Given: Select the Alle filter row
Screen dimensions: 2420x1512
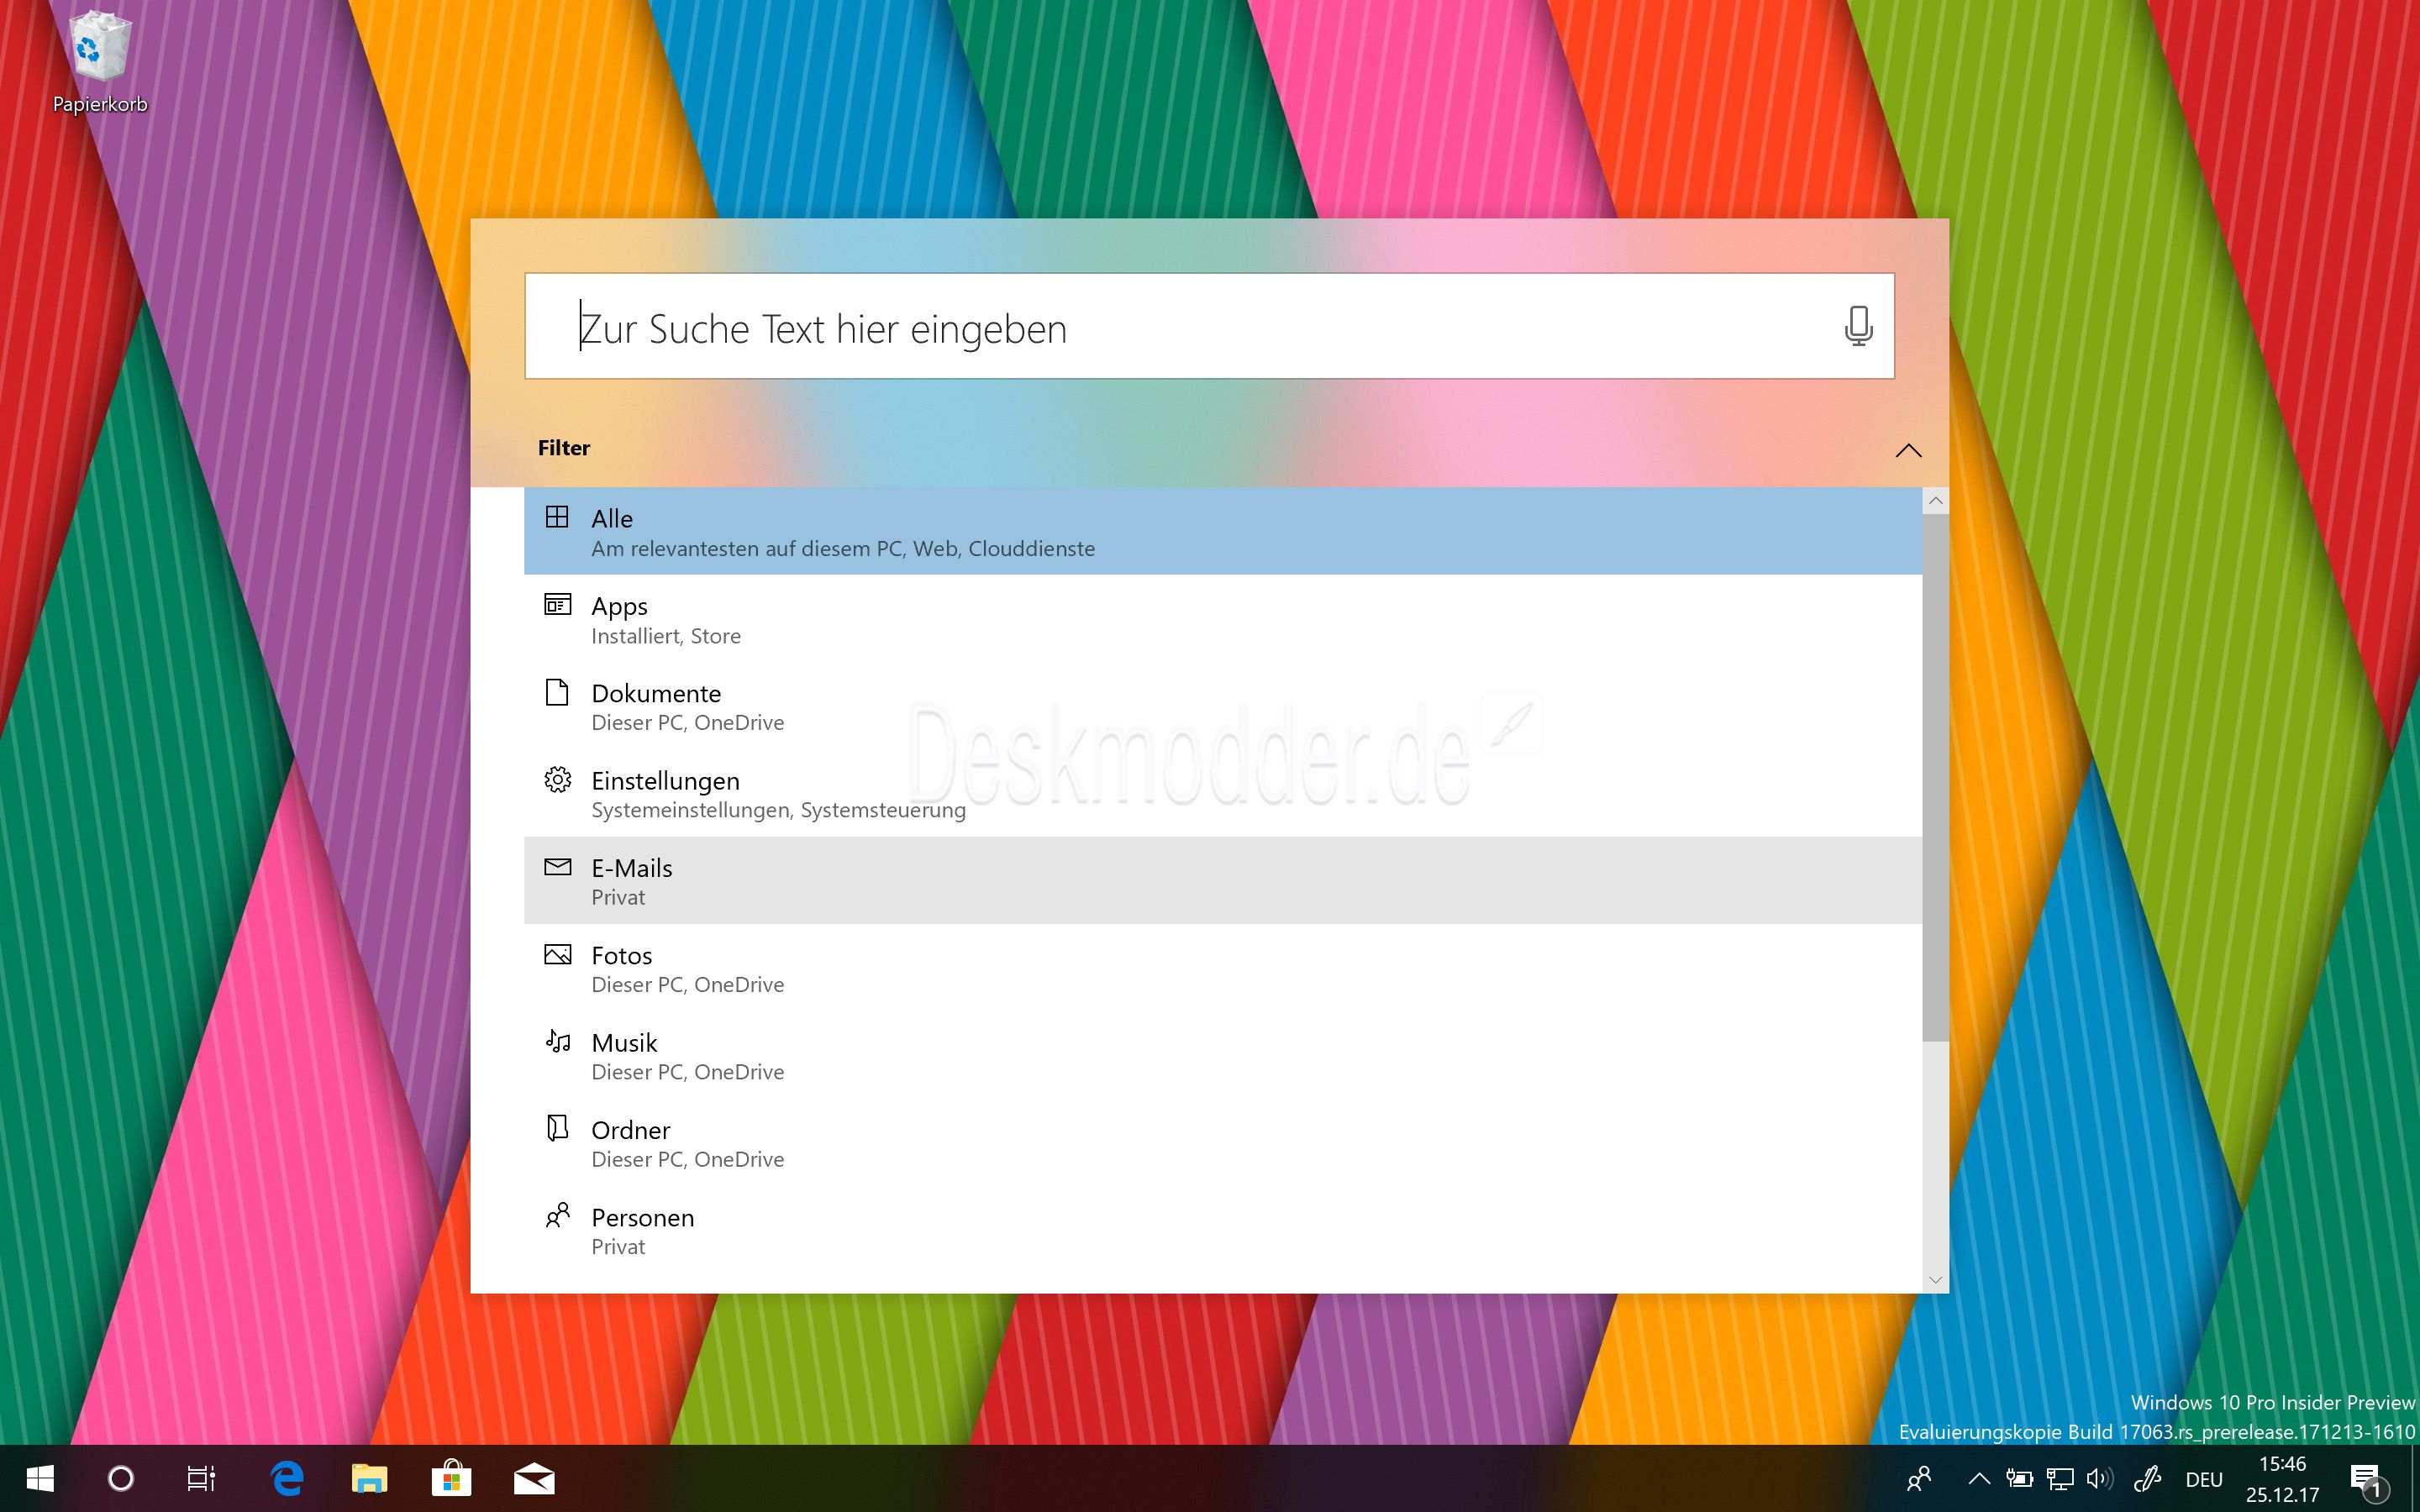Looking at the screenshot, I should click(x=1222, y=531).
